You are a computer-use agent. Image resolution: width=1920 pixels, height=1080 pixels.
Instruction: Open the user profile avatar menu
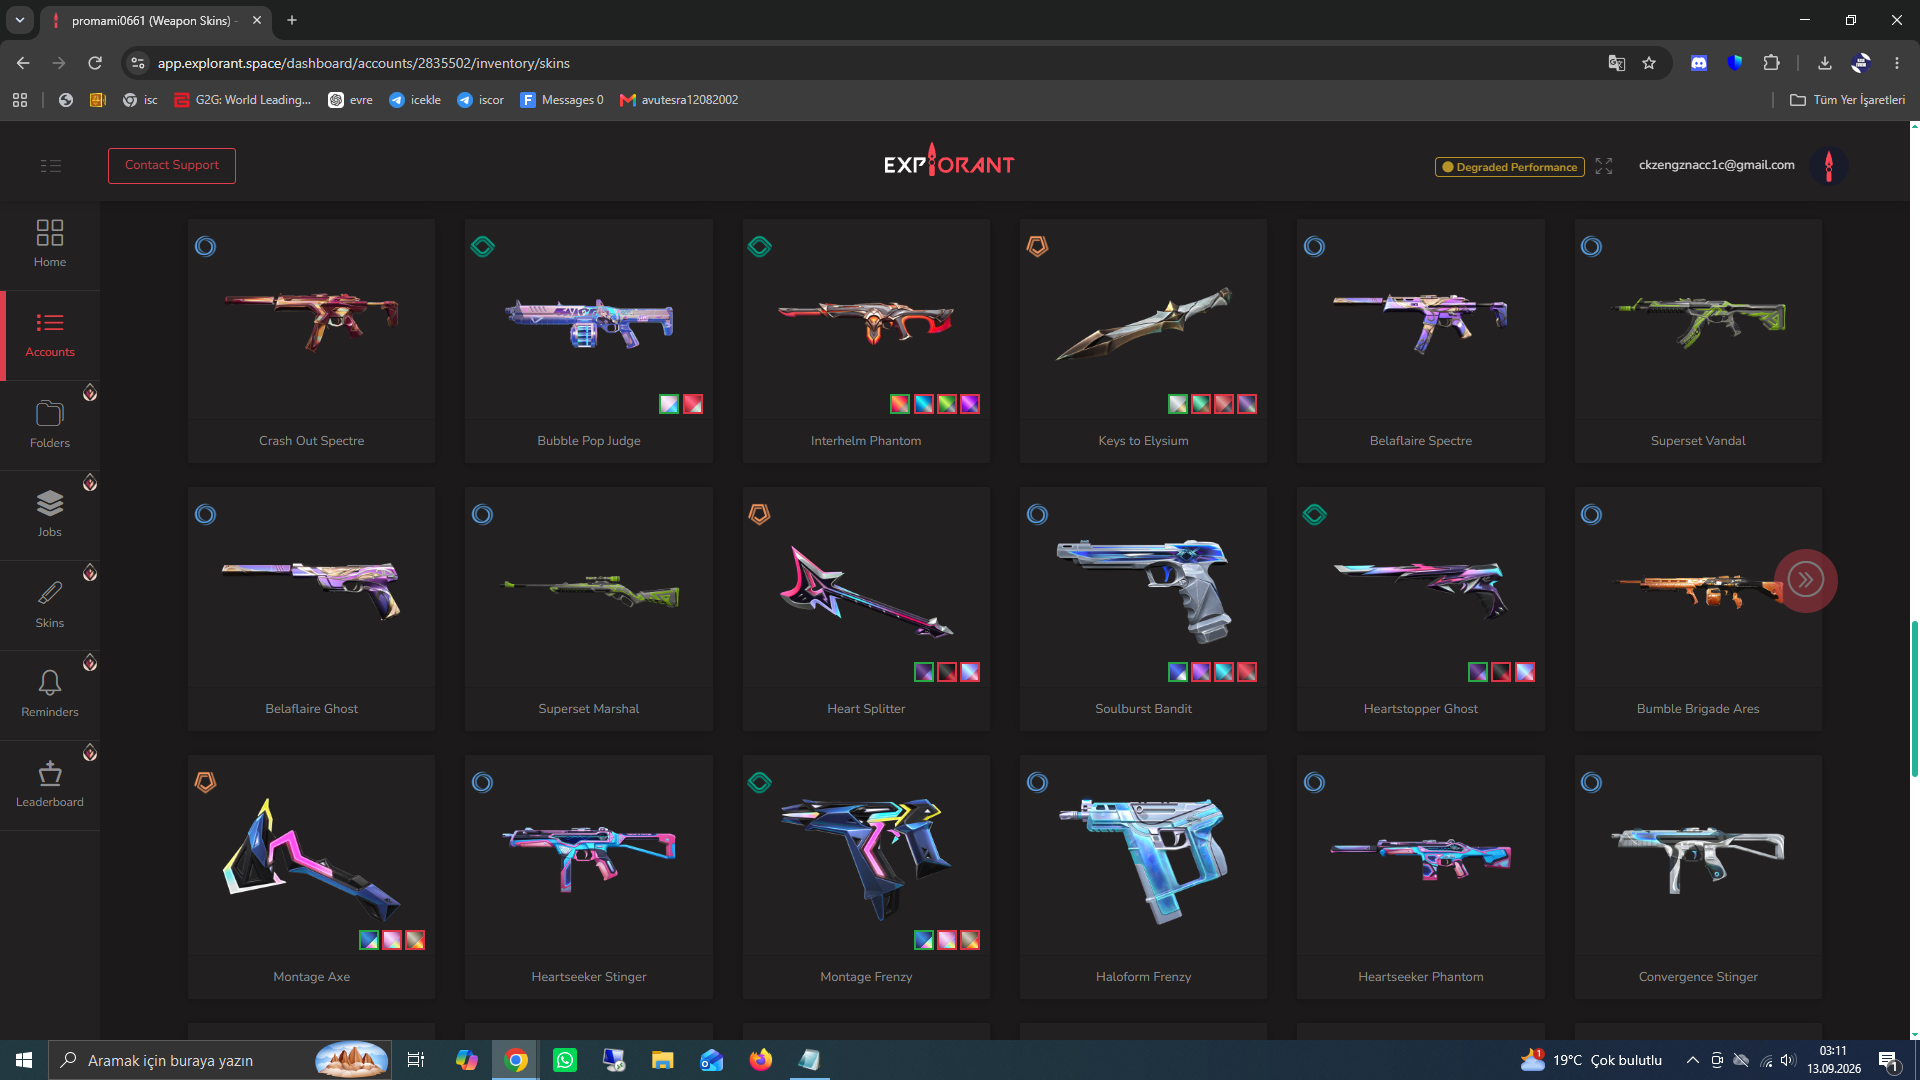point(1829,166)
